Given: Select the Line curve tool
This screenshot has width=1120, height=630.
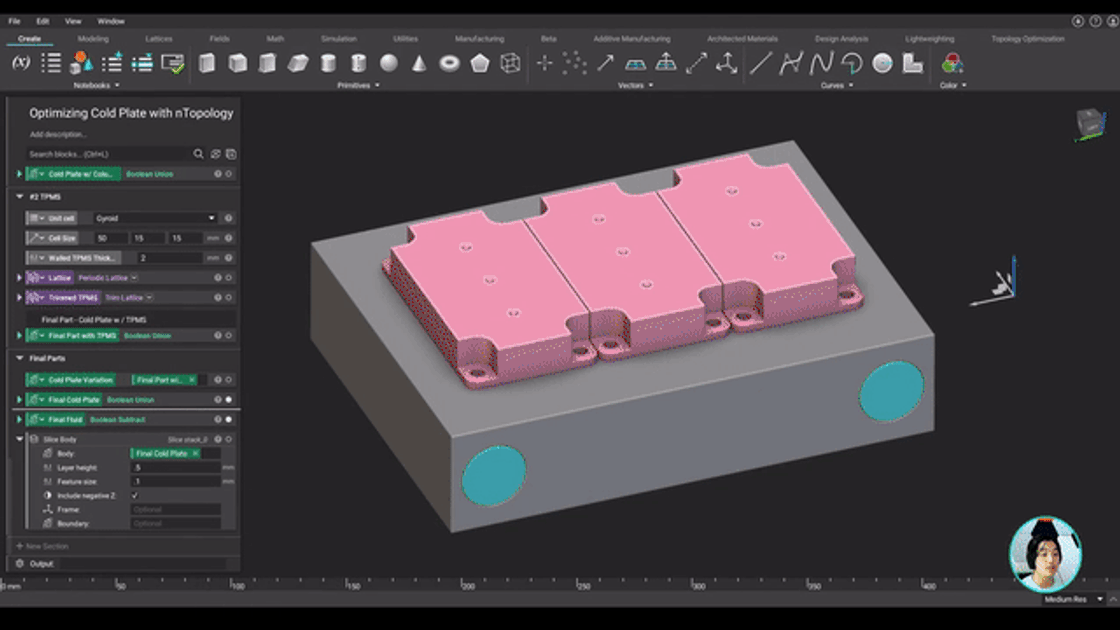Looking at the screenshot, I should point(760,64).
